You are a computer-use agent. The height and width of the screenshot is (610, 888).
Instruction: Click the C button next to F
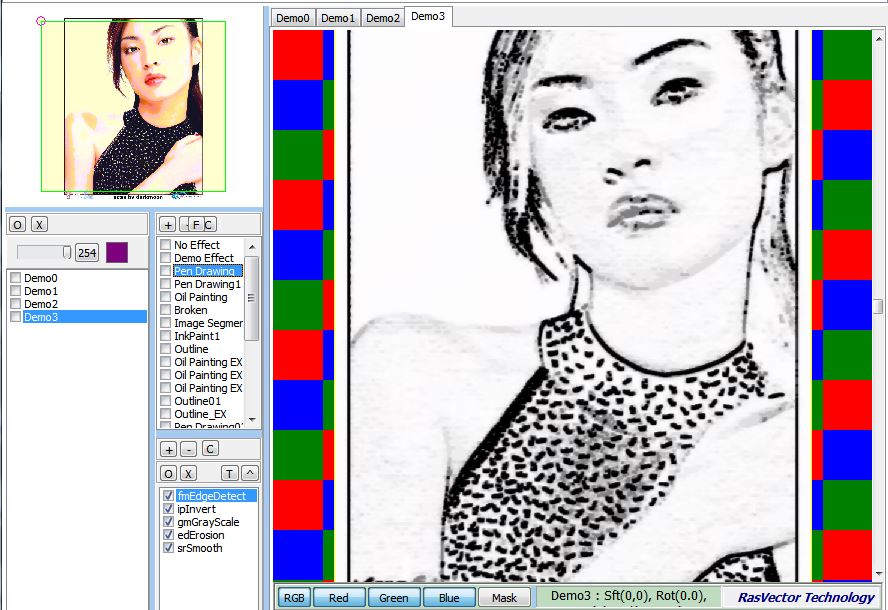pos(209,225)
